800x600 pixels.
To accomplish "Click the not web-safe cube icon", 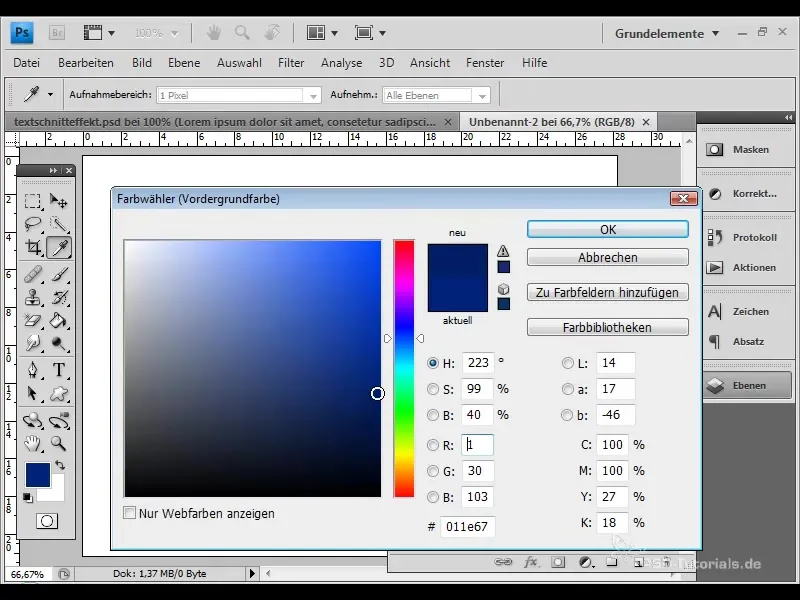I will click(x=503, y=289).
